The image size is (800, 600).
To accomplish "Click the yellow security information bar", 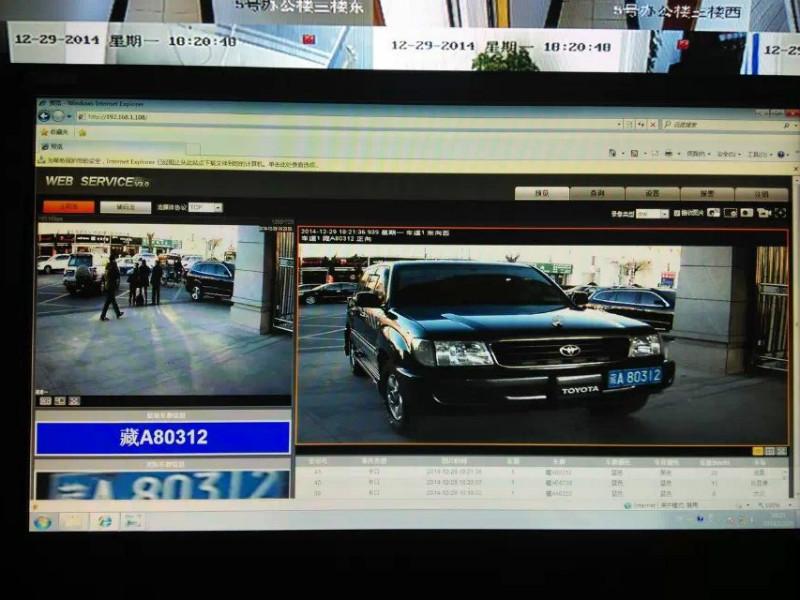I will click(x=413, y=163).
